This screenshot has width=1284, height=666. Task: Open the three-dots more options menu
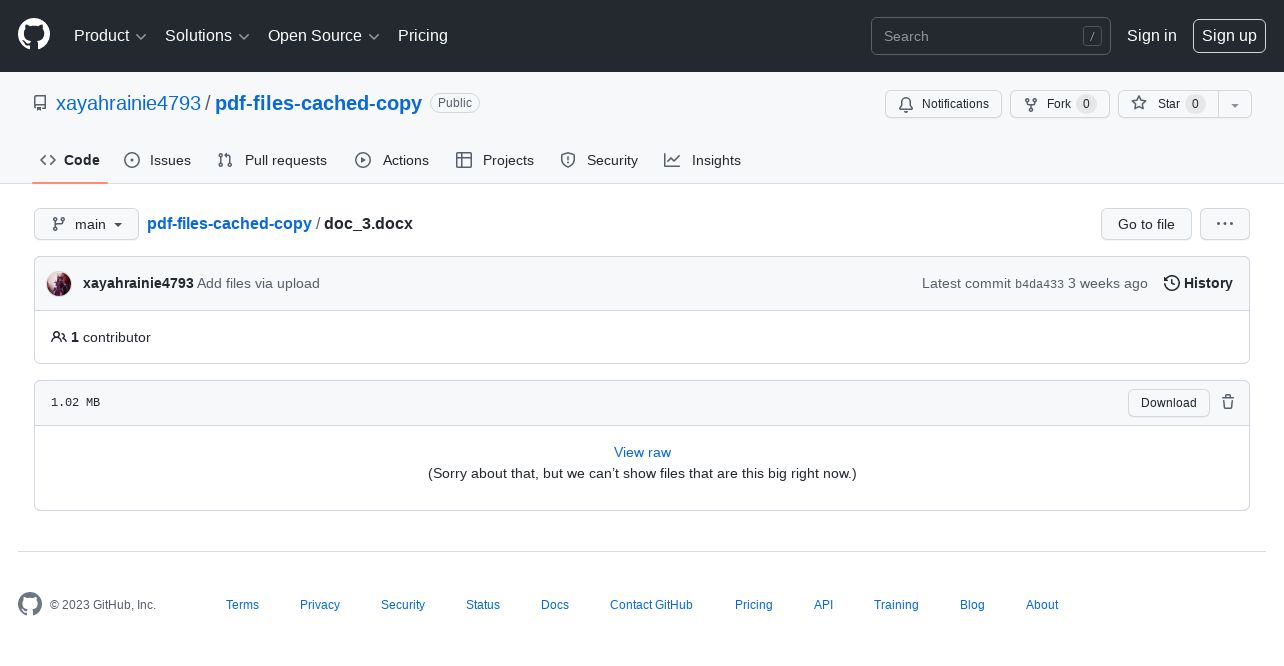click(x=1225, y=224)
